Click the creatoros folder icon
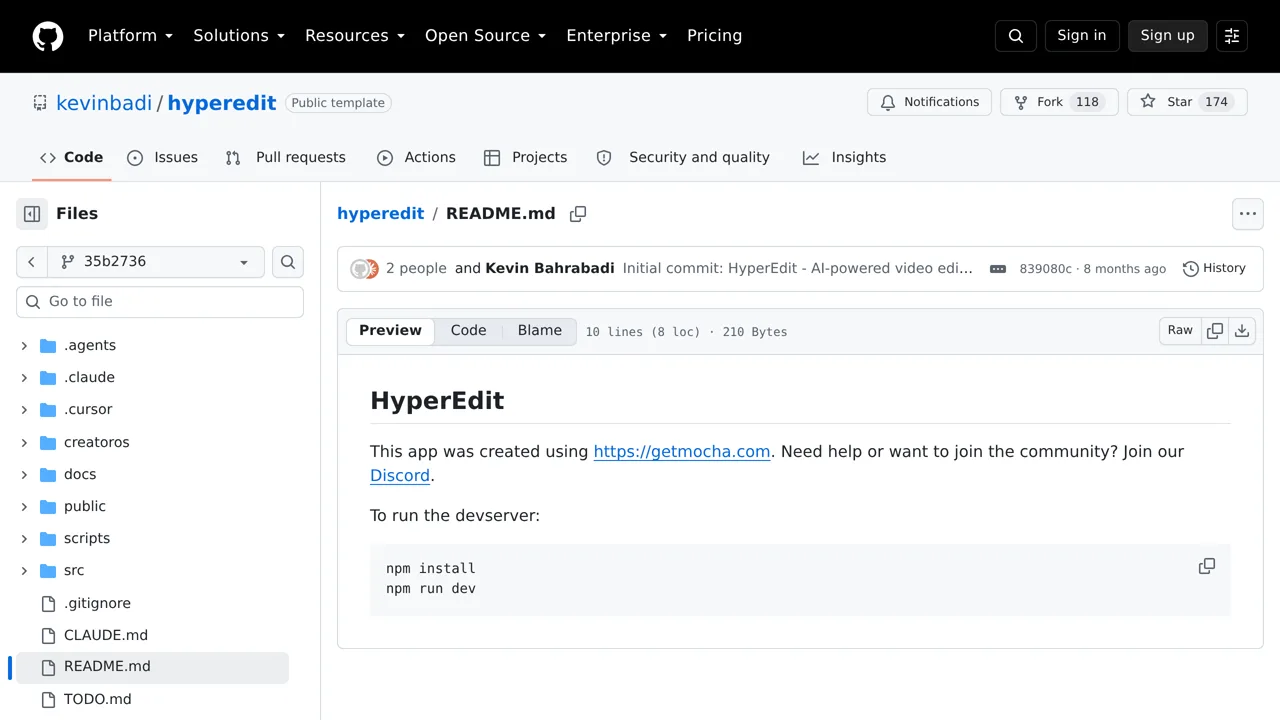 point(48,442)
